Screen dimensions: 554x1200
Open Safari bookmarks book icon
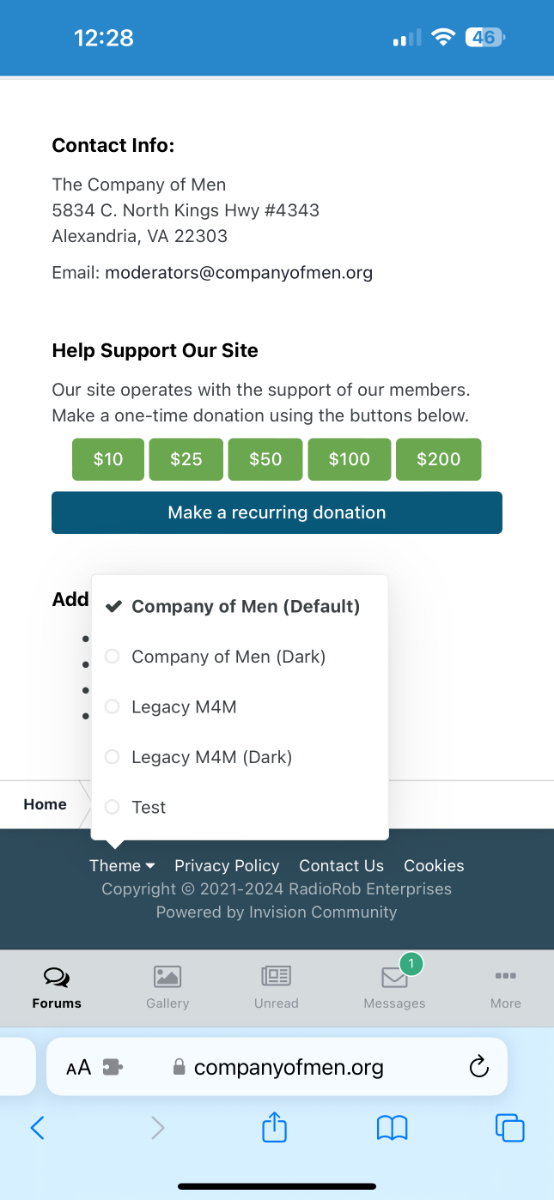(392, 1129)
